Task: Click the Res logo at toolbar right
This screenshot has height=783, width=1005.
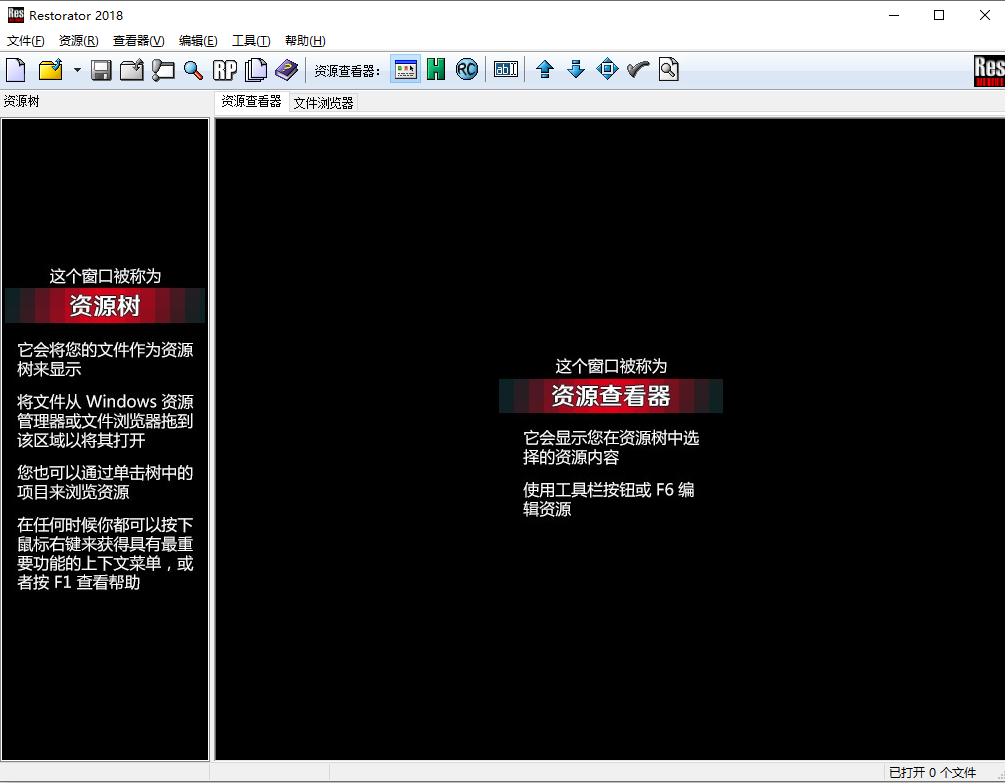Action: pyautogui.click(x=989, y=70)
